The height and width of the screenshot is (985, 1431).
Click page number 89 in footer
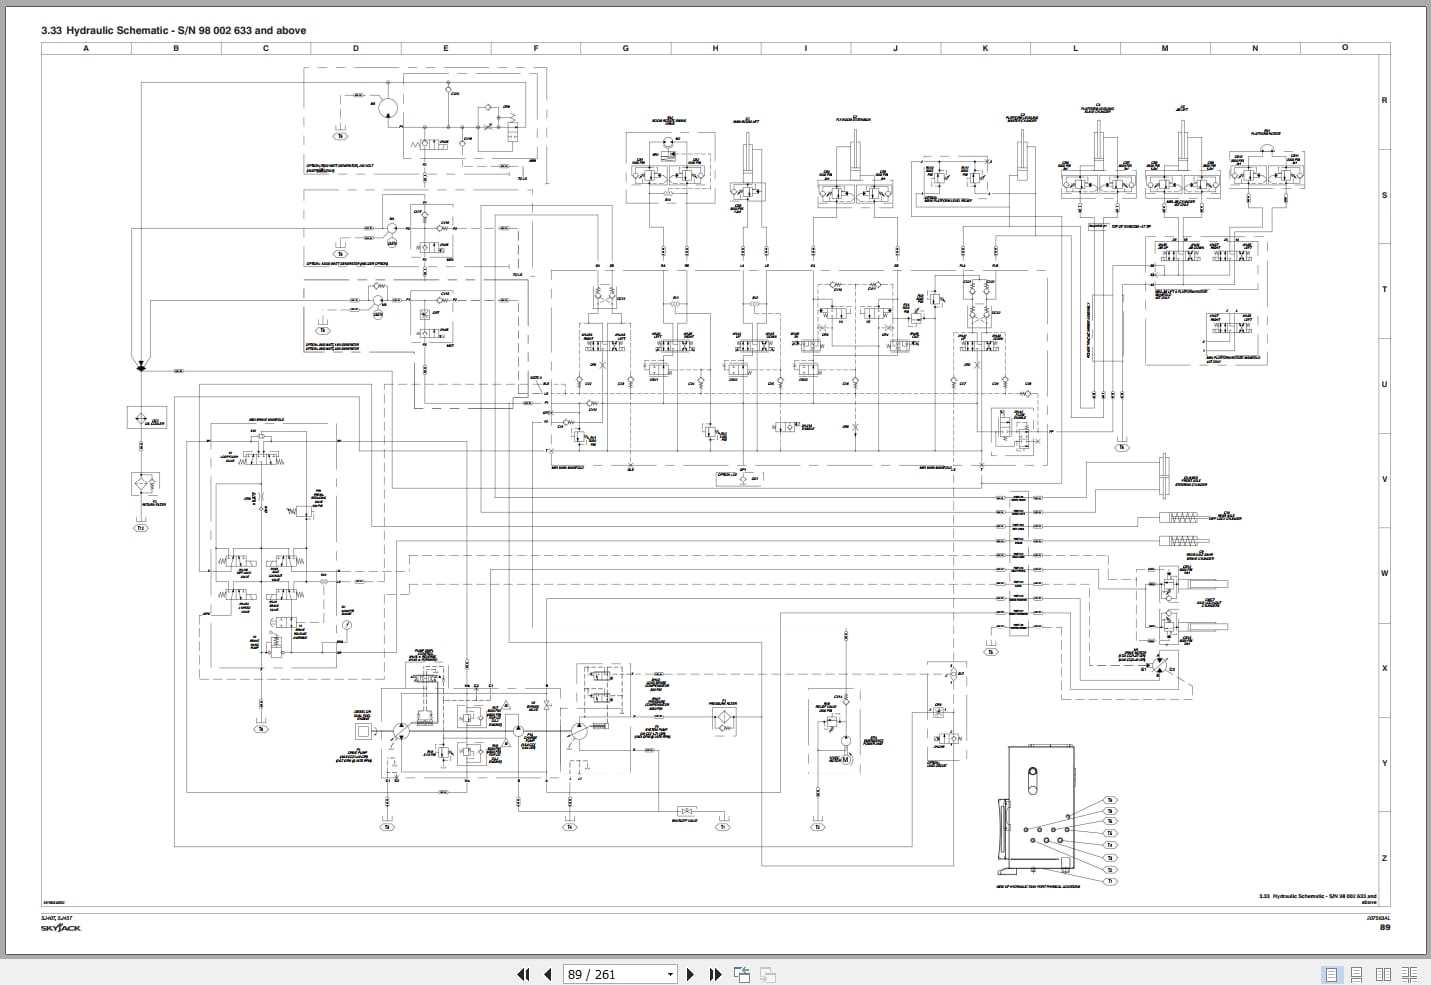pyautogui.click(x=1384, y=928)
